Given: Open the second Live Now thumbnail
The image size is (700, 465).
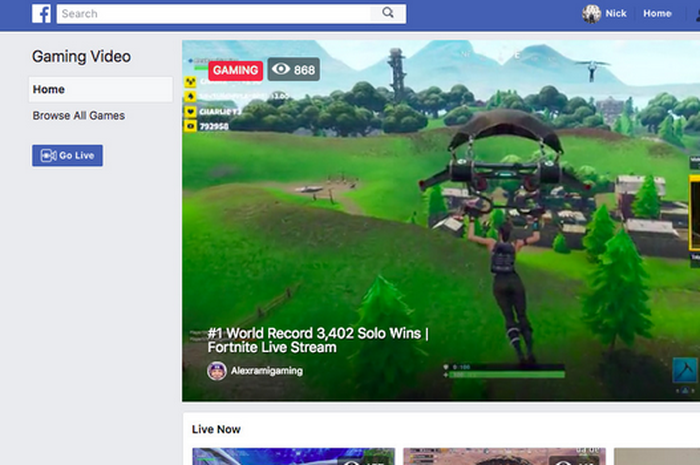Looking at the screenshot, I should pyautogui.click(x=504, y=457).
